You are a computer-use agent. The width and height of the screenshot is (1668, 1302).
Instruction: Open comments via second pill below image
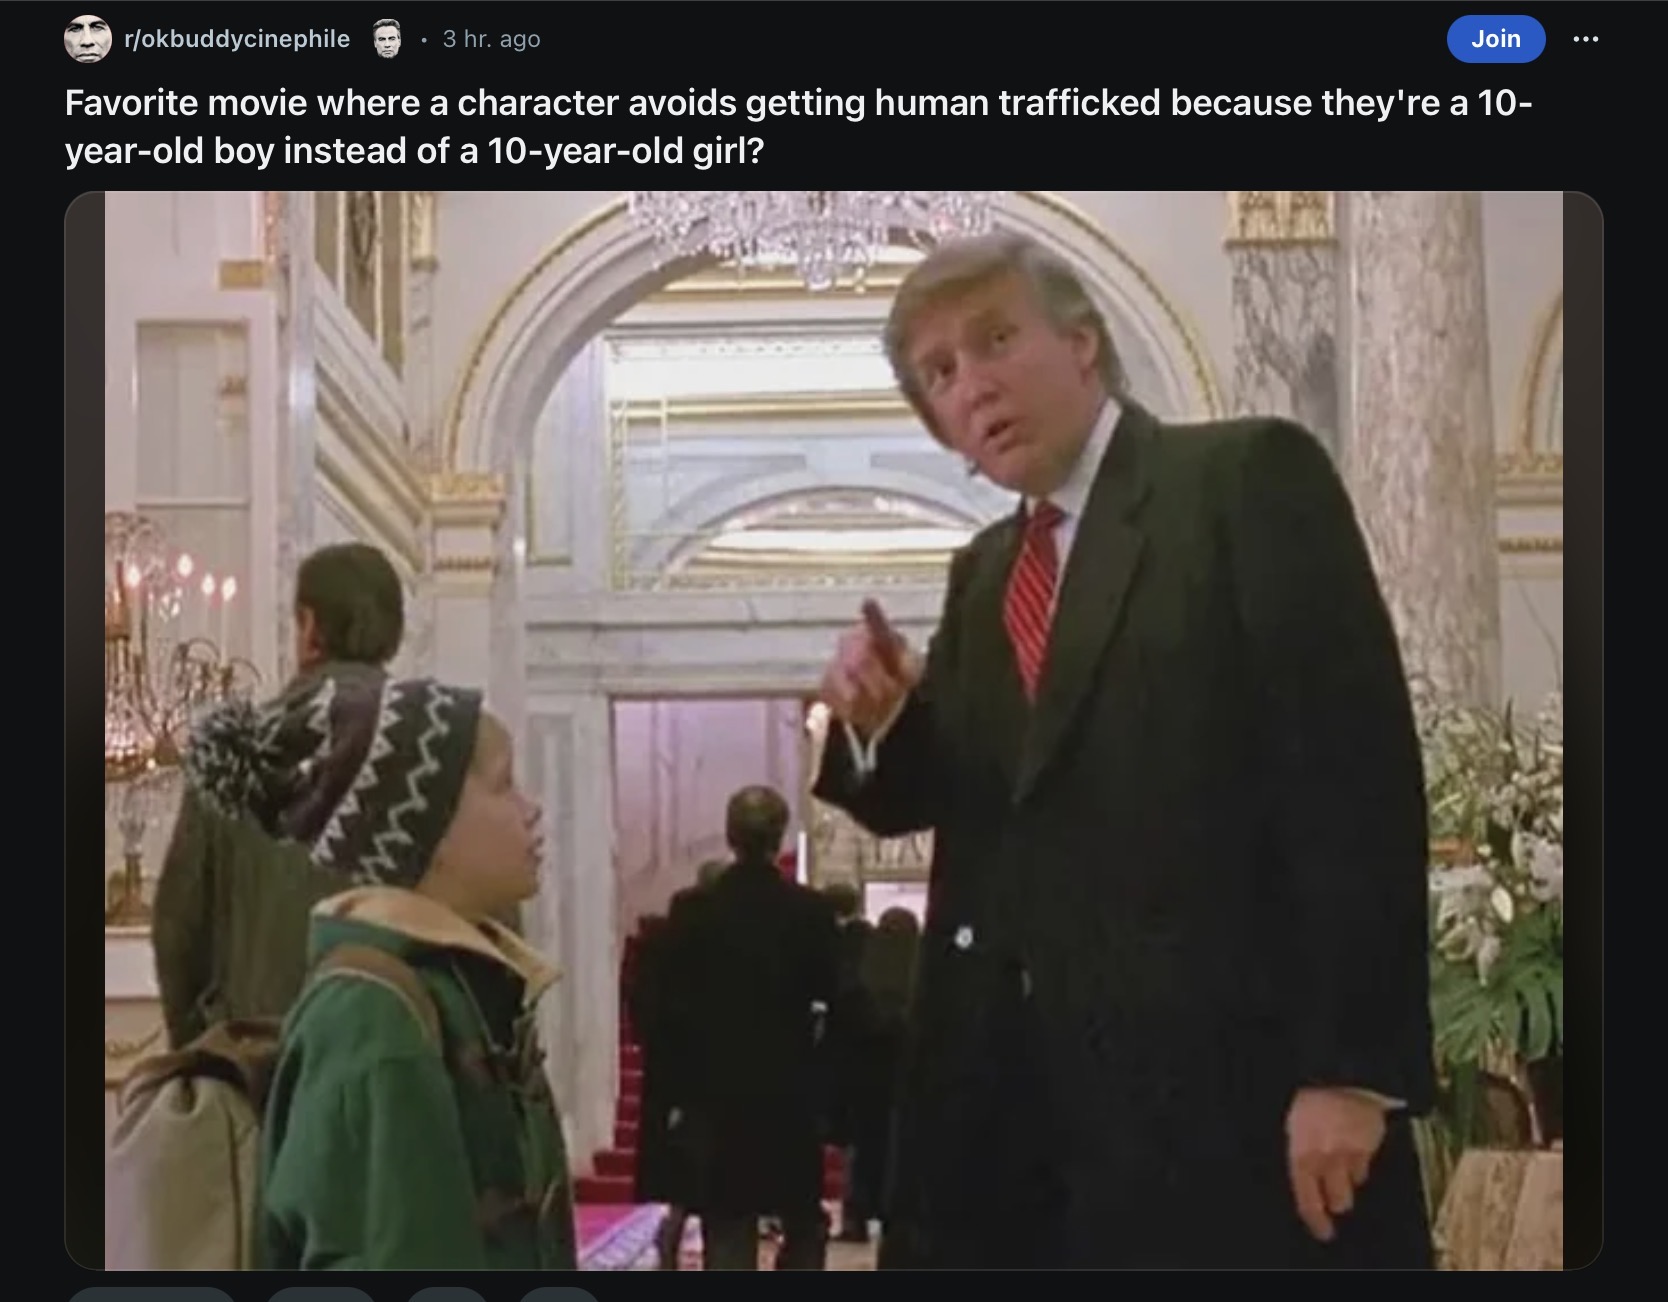pyautogui.click(x=321, y=1295)
